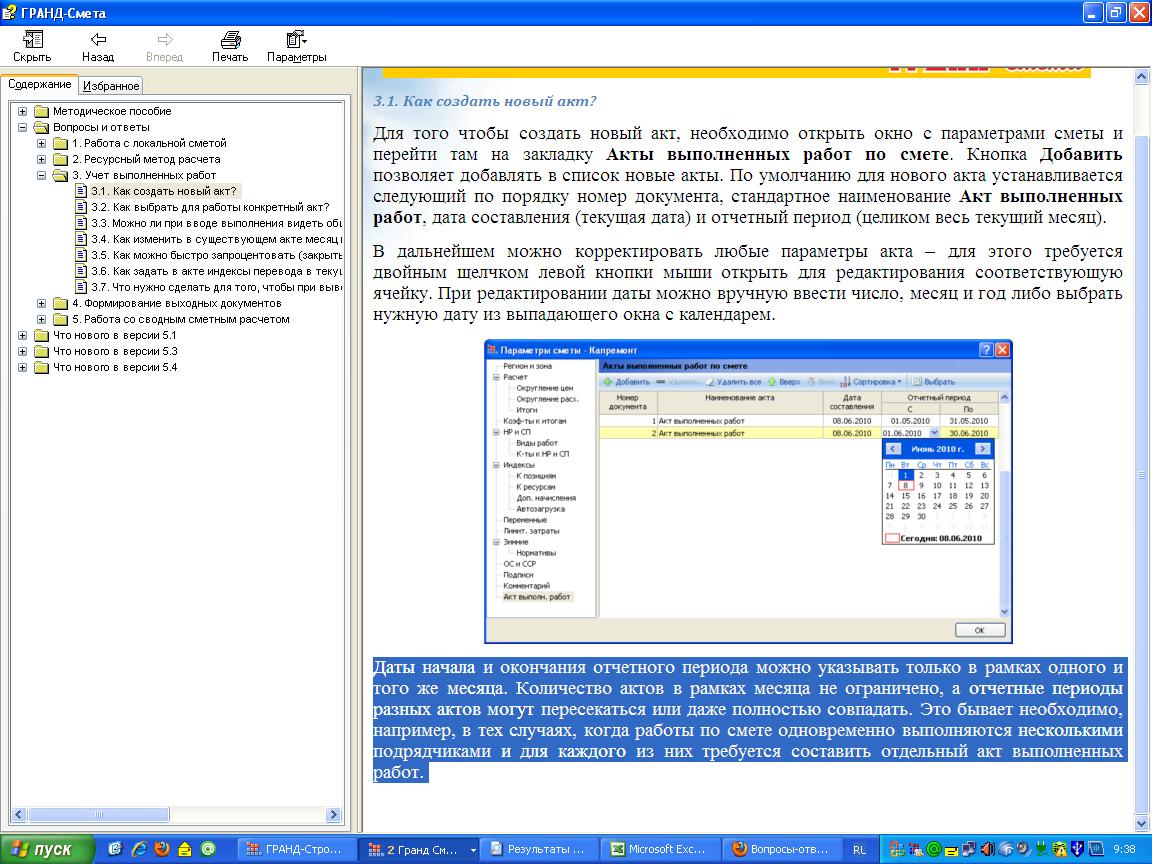The width and height of the screenshot is (1152, 864).
Task: Open topic 3.4. Как изменить в существующем акте
Action: tap(216, 240)
